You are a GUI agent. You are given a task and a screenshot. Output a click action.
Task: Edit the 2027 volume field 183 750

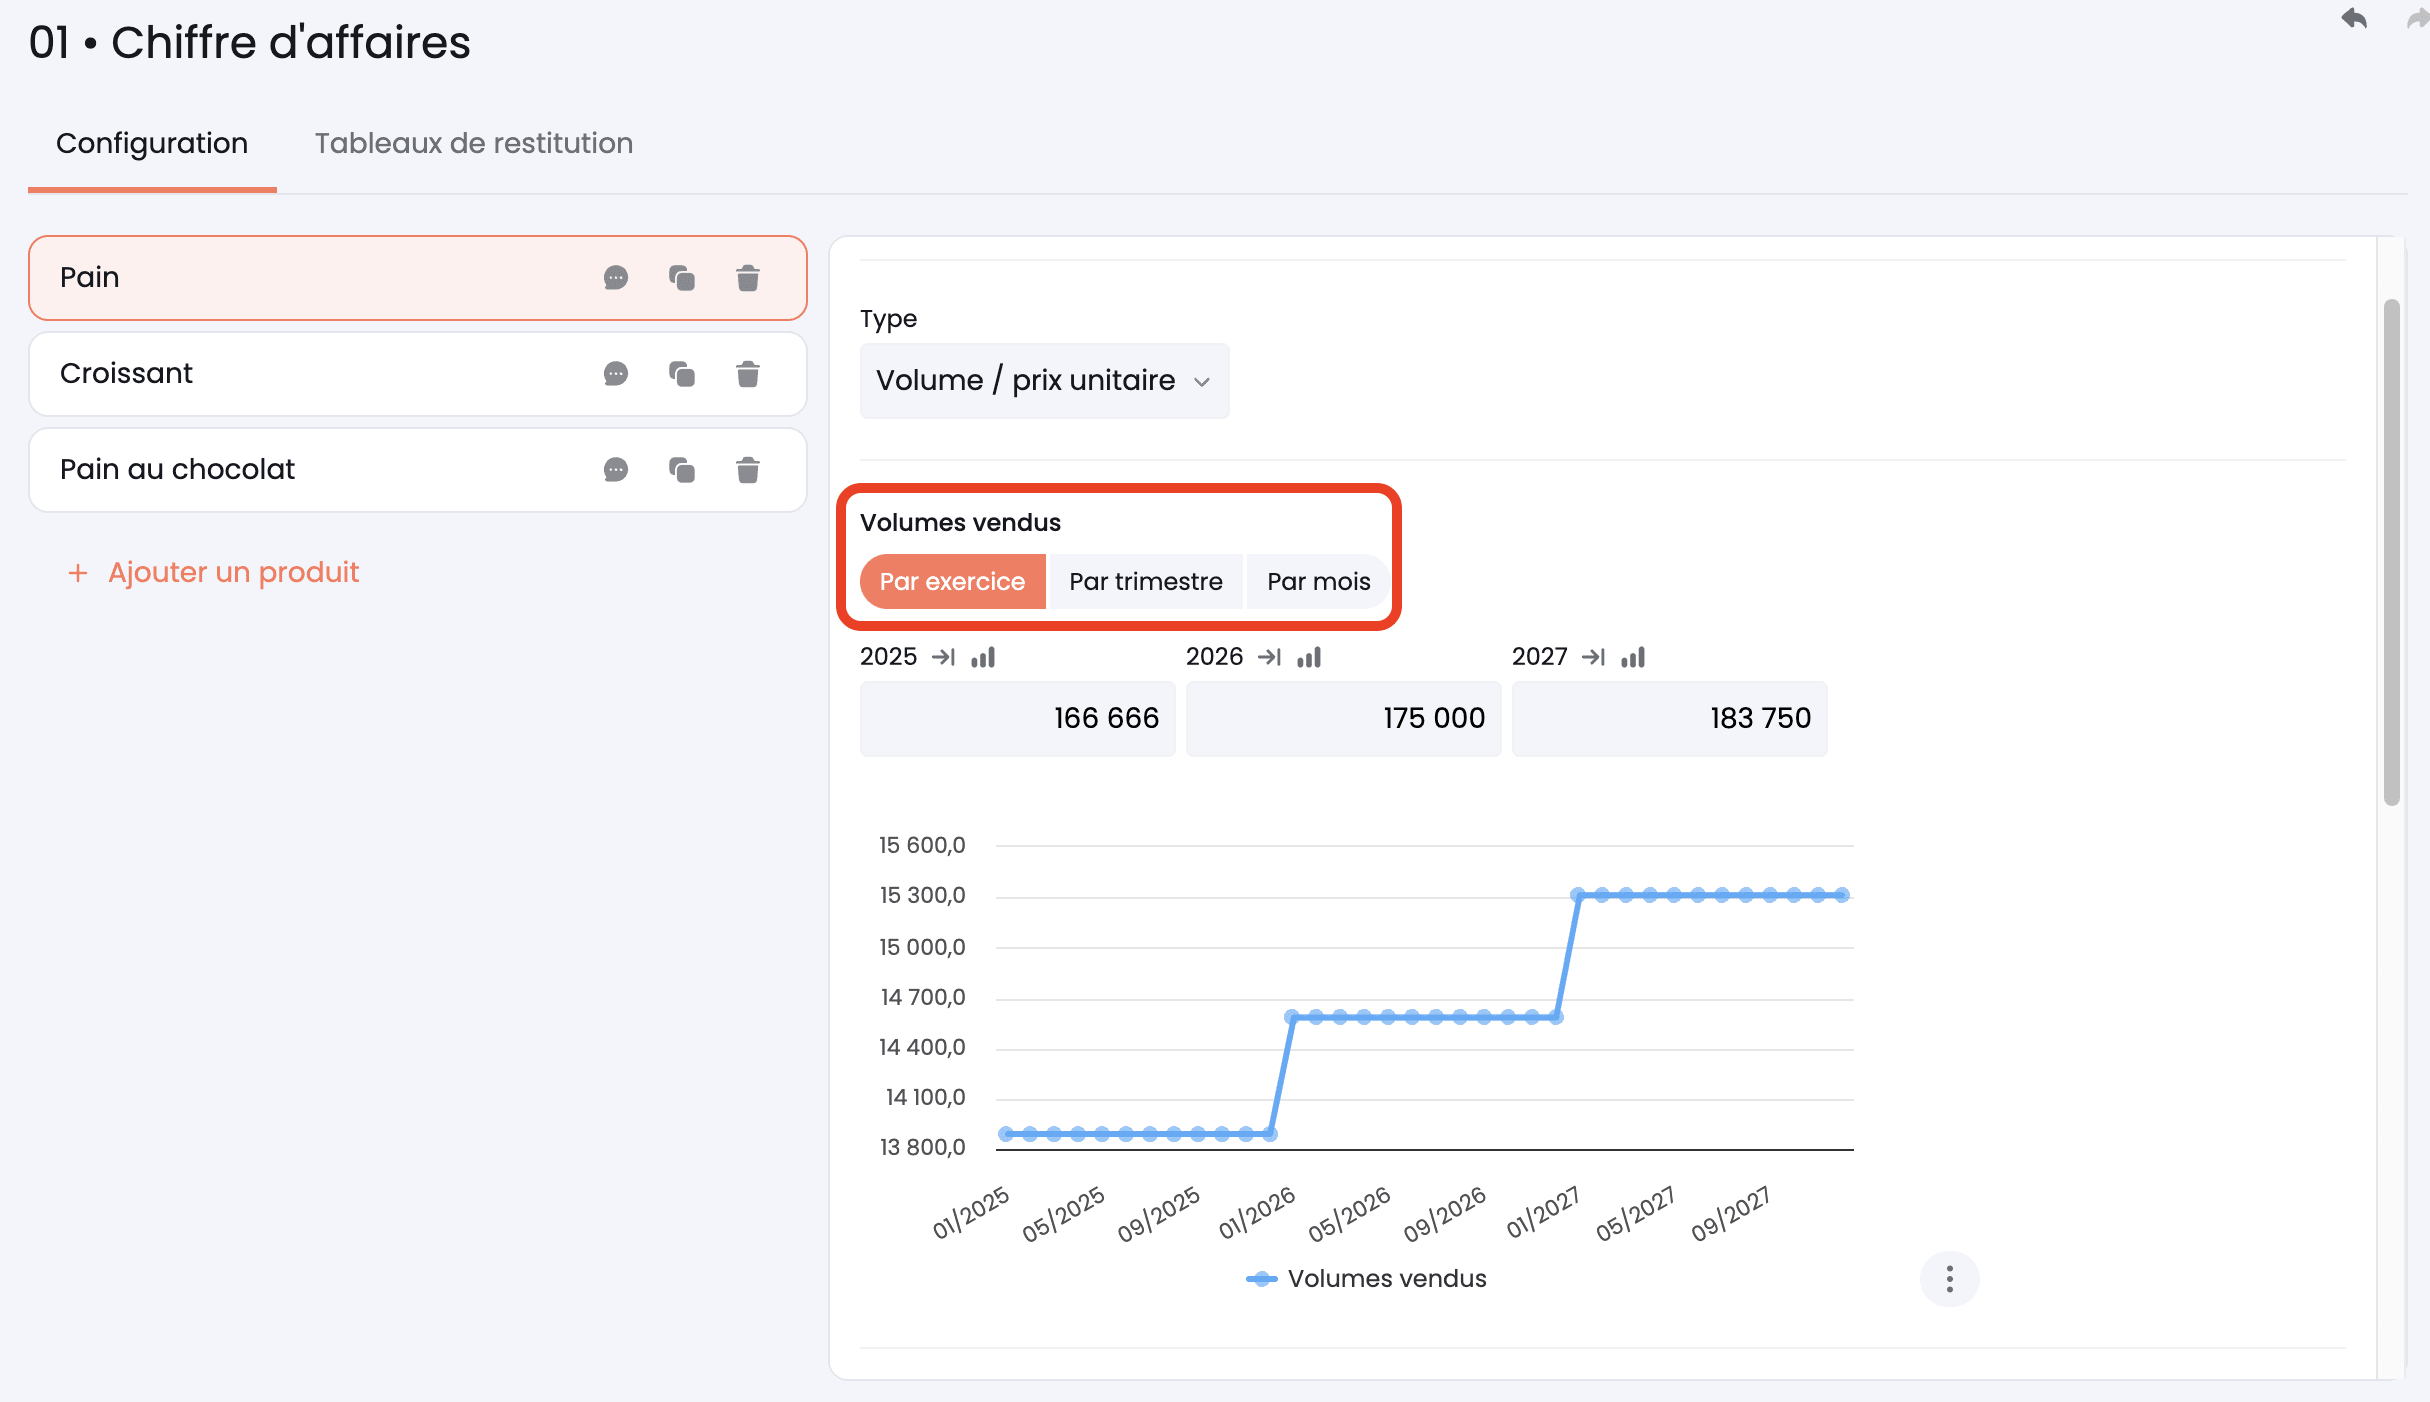[1670, 719]
